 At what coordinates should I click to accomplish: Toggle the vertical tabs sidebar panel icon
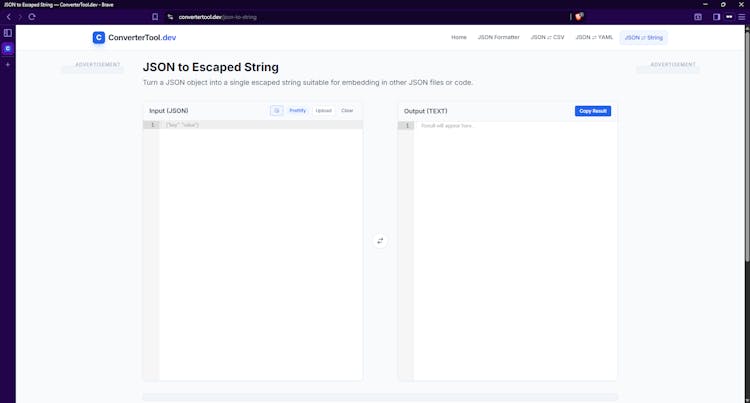pos(7,33)
